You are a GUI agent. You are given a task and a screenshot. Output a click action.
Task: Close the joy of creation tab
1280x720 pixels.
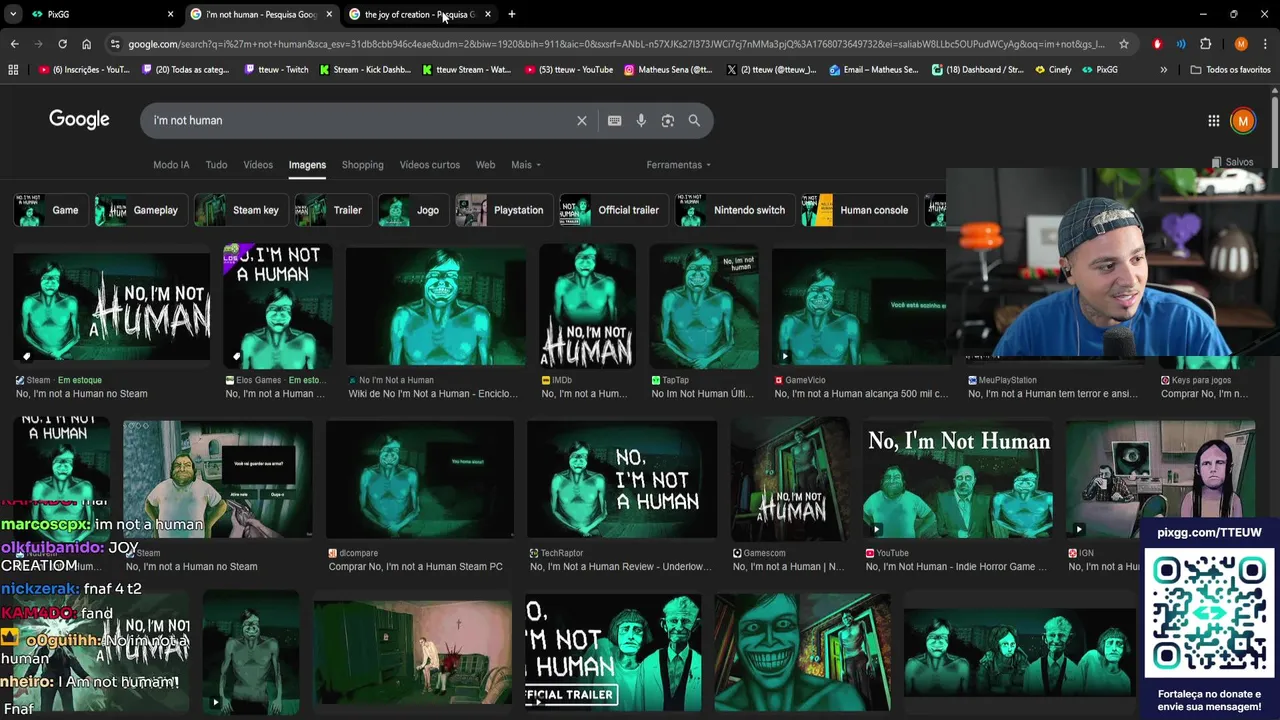(488, 14)
